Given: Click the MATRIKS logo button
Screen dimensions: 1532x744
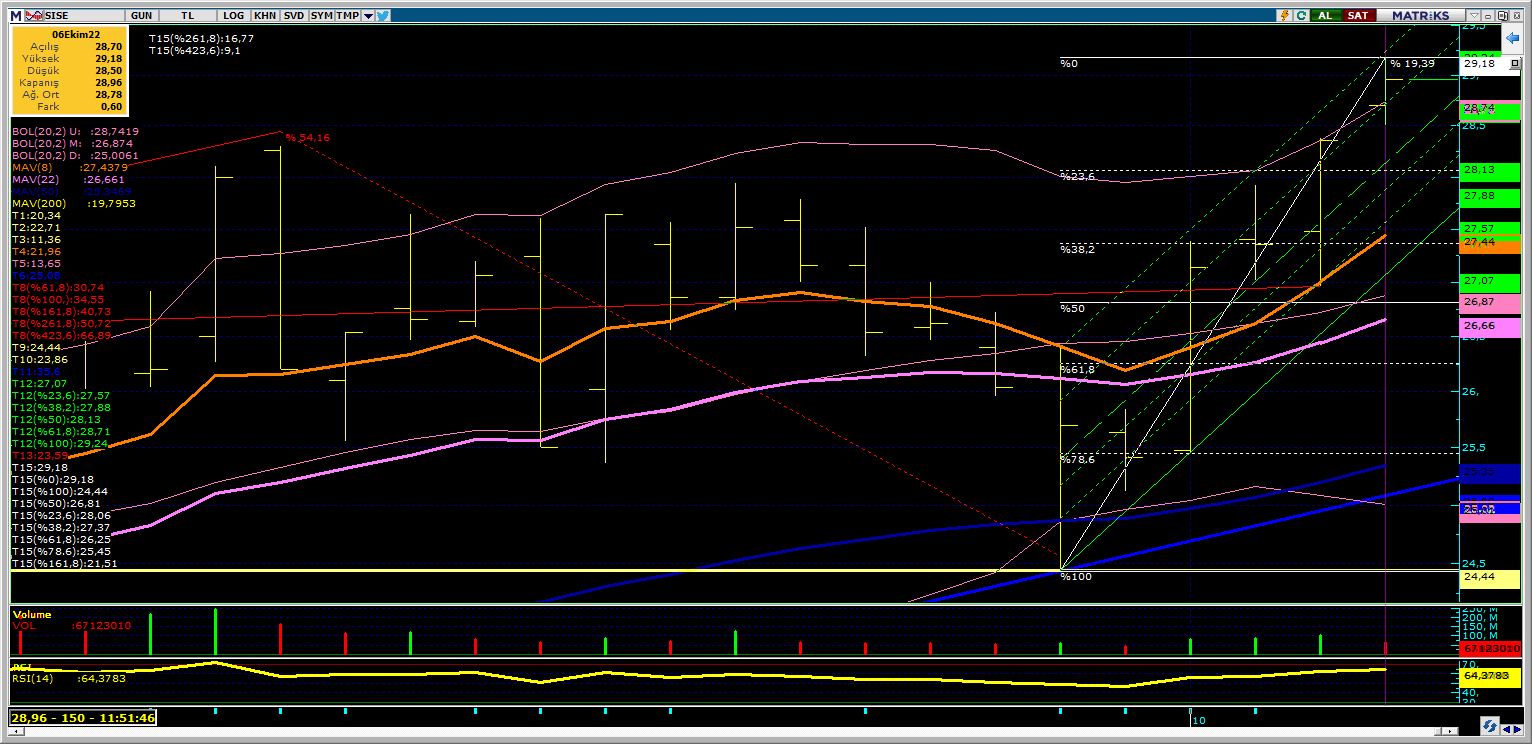Looking at the screenshot, I should [x=1421, y=16].
